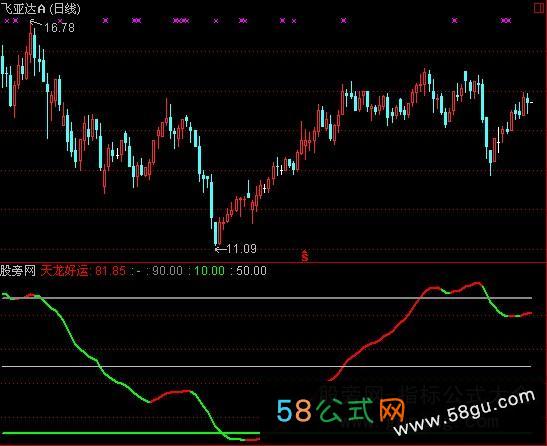
Task: Open the 天龙好运 indicator name
Action: (65, 270)
